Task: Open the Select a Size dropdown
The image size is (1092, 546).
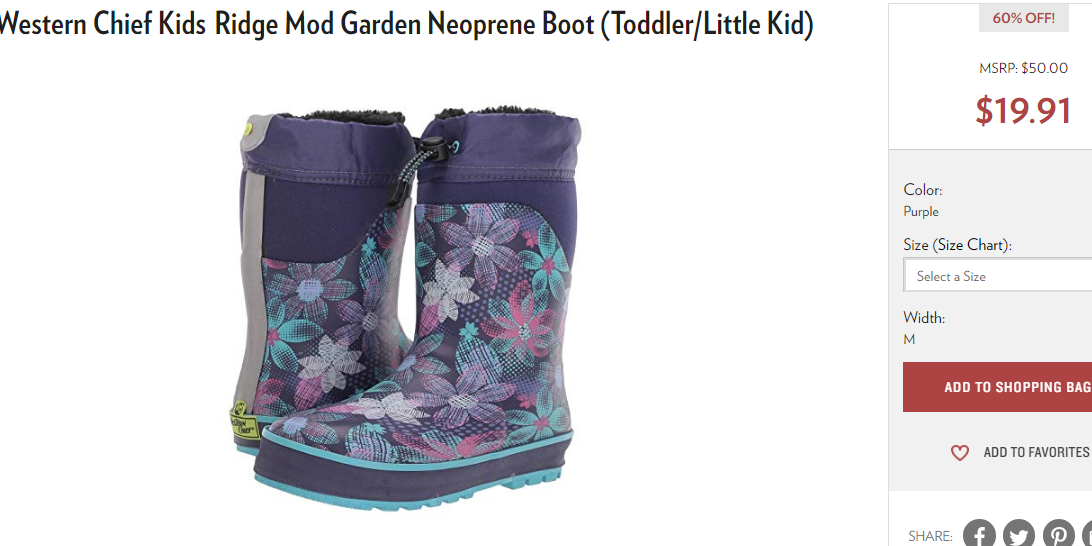Action: (998, 275)
